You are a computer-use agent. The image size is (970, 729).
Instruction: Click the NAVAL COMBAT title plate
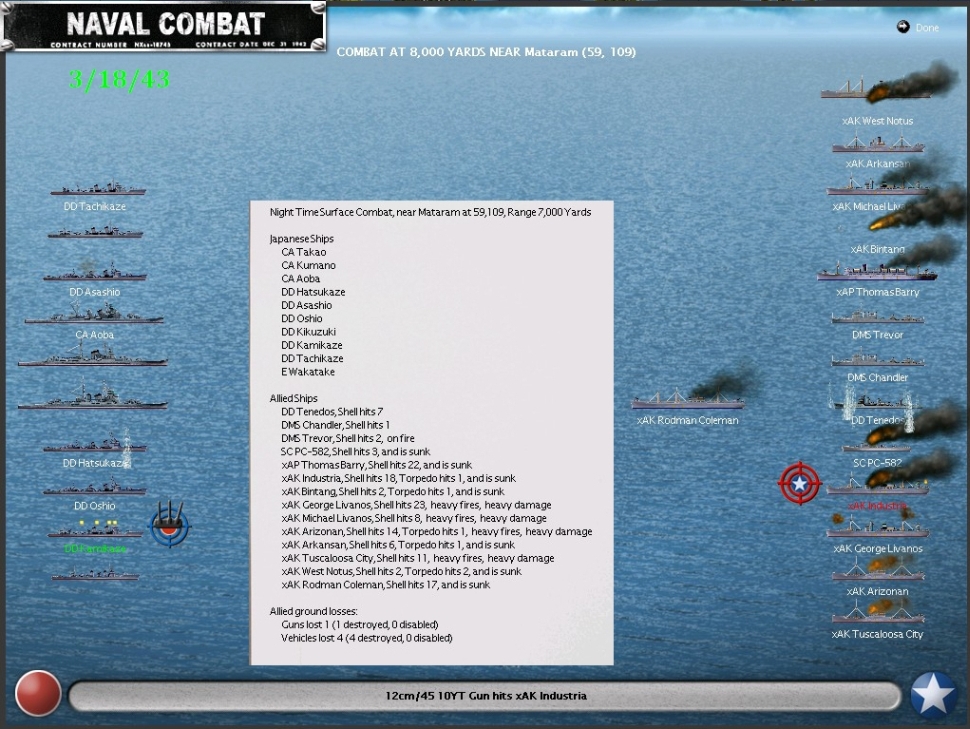point(164,26)
